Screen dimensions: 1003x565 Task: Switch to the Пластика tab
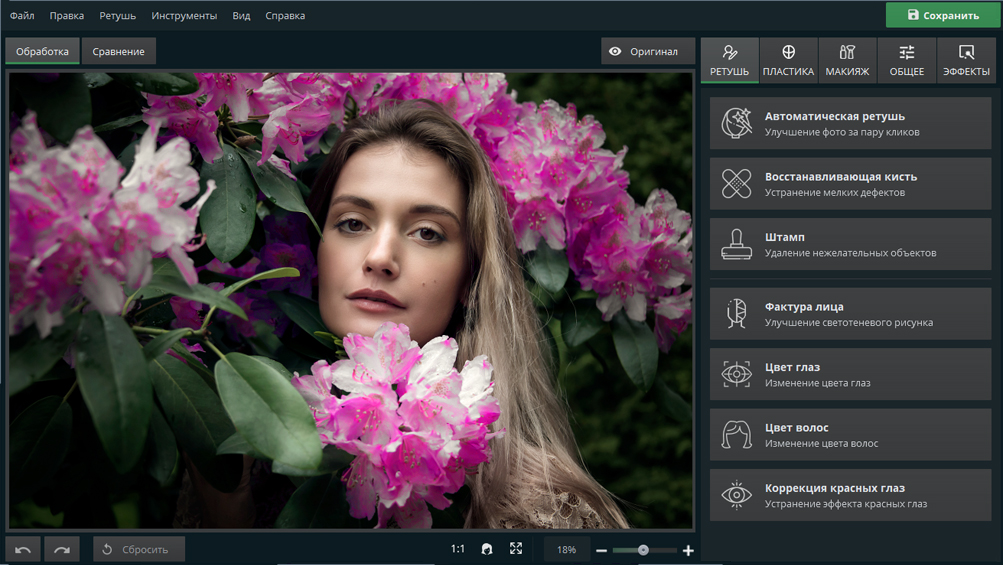coord(788,60)
